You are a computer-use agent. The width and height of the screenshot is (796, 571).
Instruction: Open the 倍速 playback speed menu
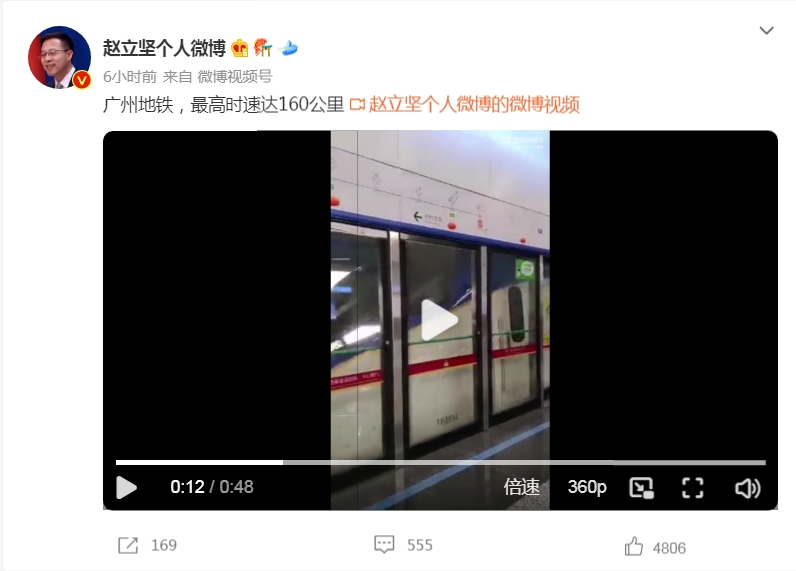pos(521,487)
